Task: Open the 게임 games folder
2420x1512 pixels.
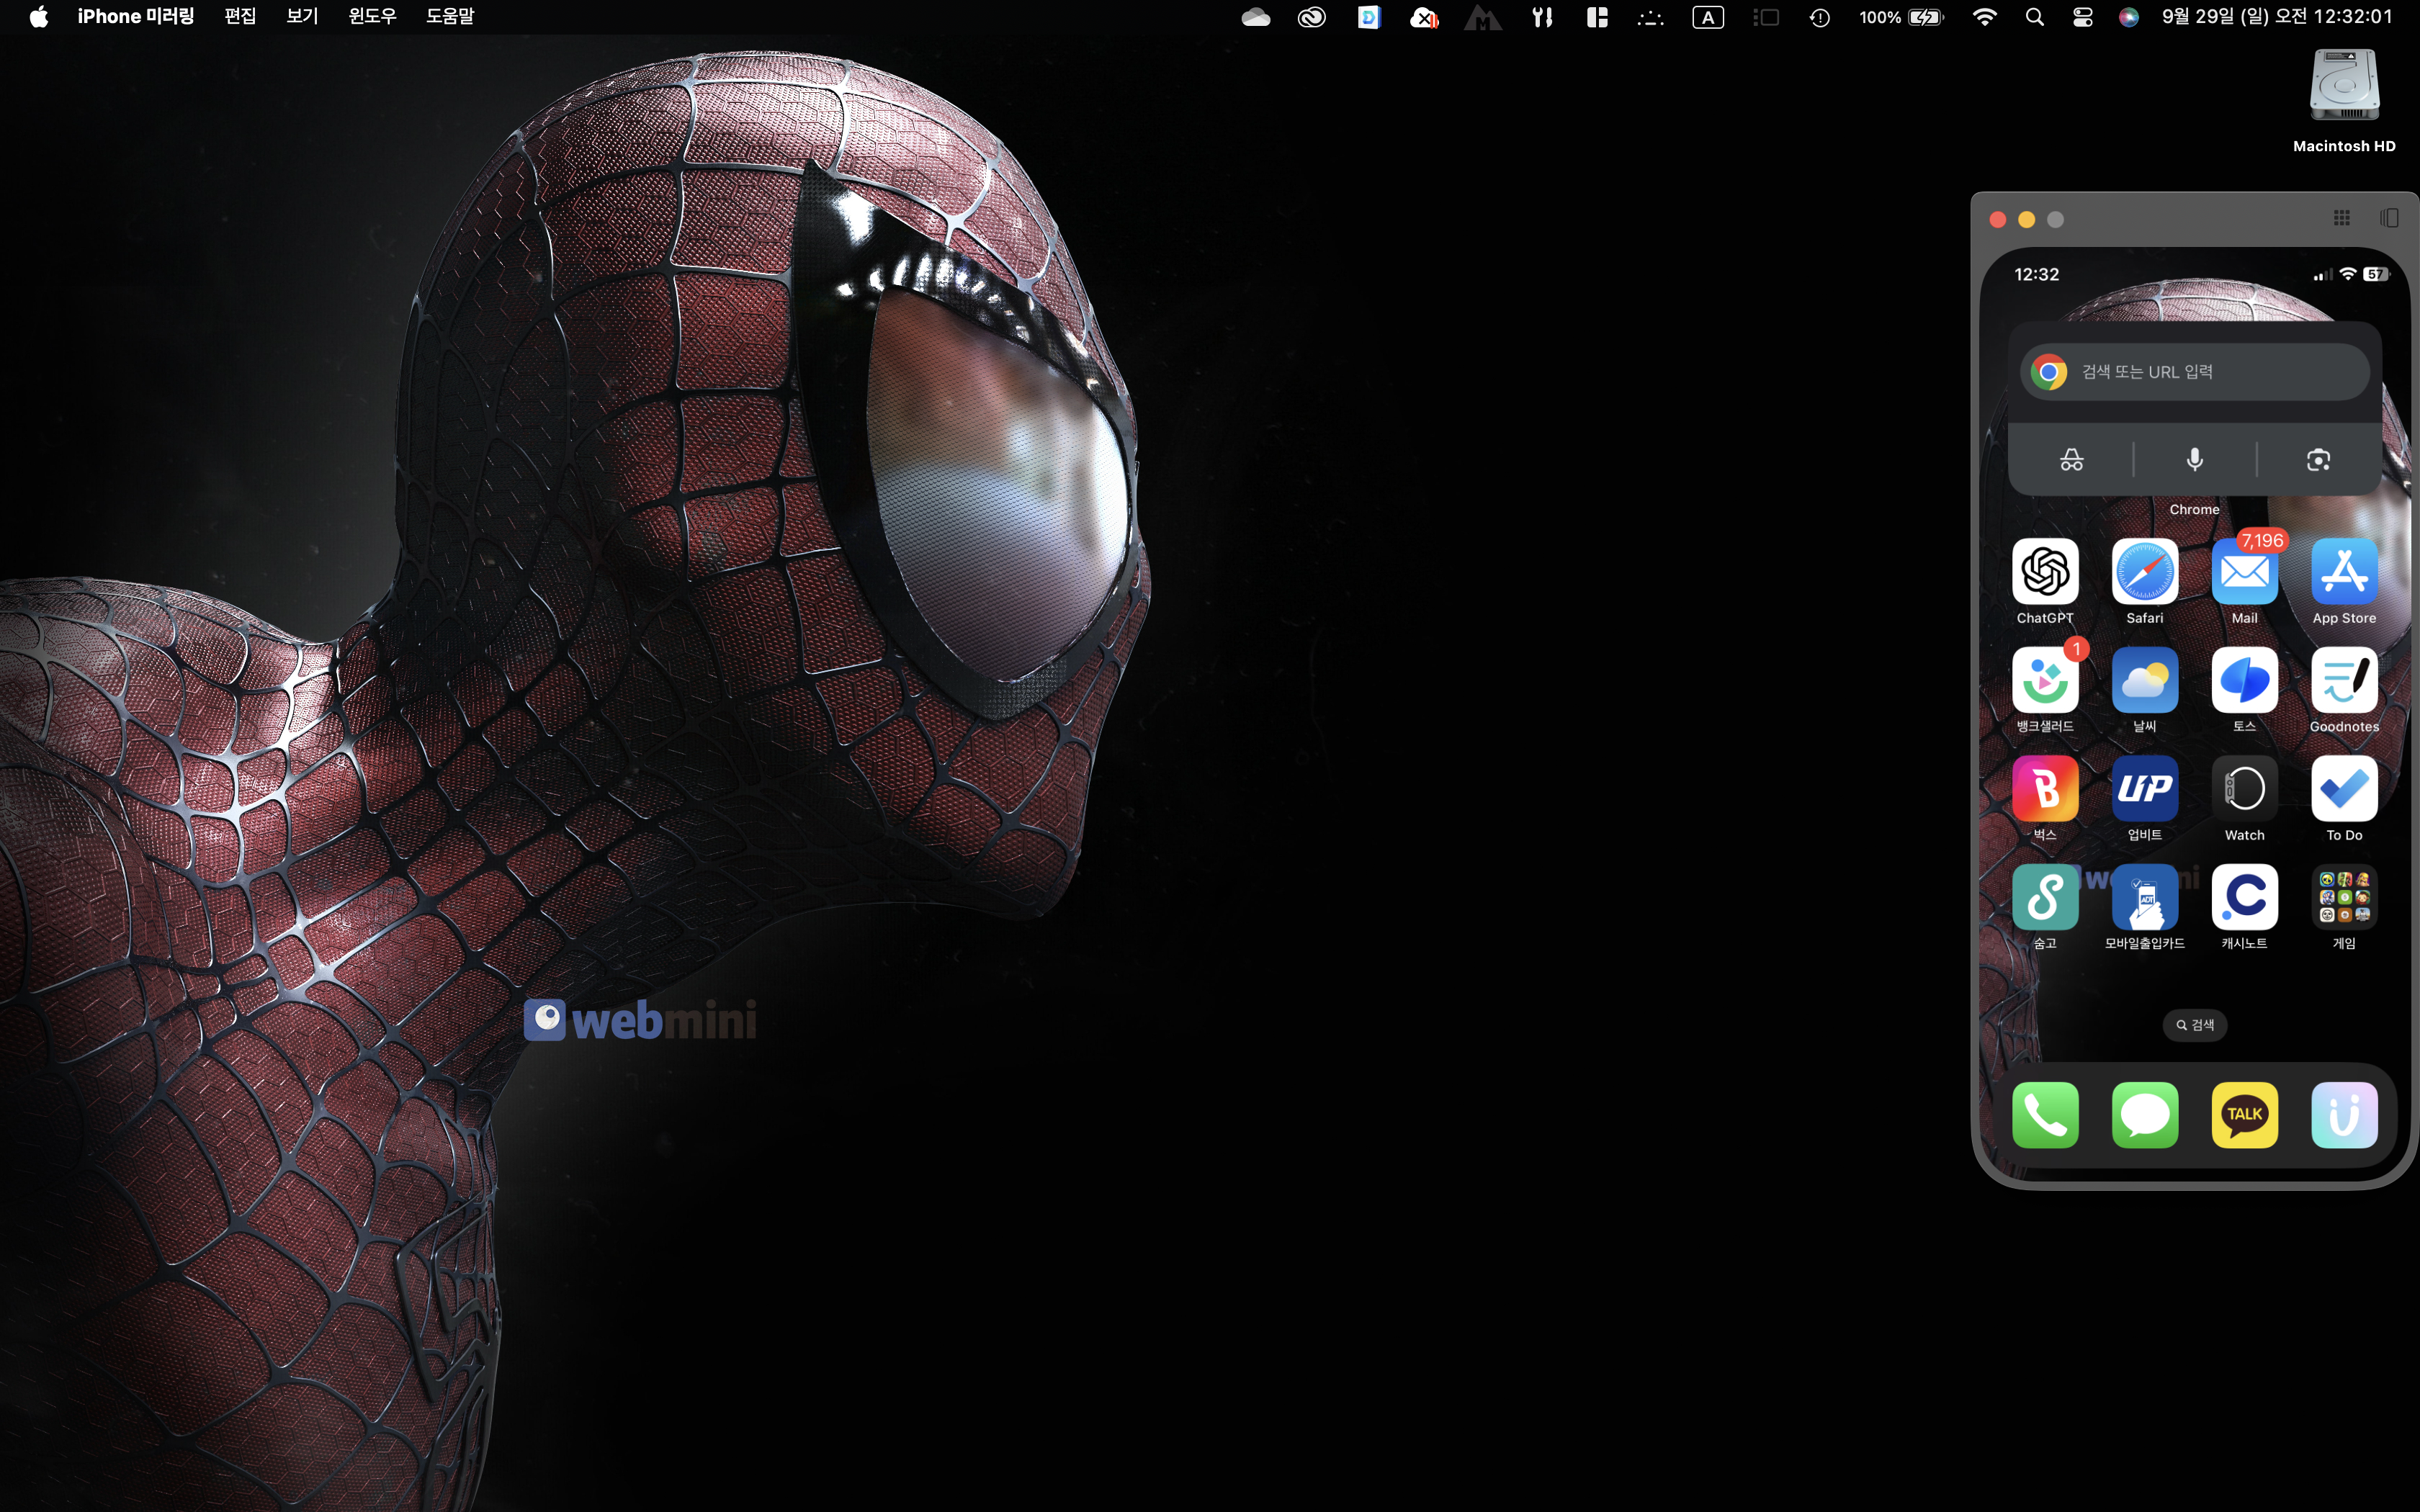Action: (x=2344, y=897)
